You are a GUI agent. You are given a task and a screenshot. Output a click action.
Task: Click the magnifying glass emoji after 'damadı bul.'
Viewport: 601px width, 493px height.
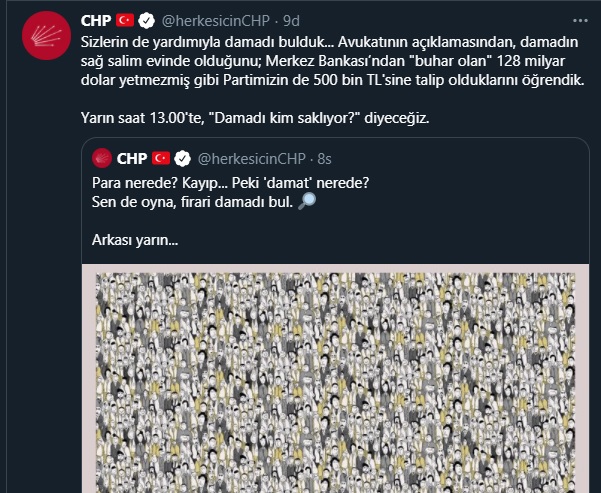(x=307, y=201)
